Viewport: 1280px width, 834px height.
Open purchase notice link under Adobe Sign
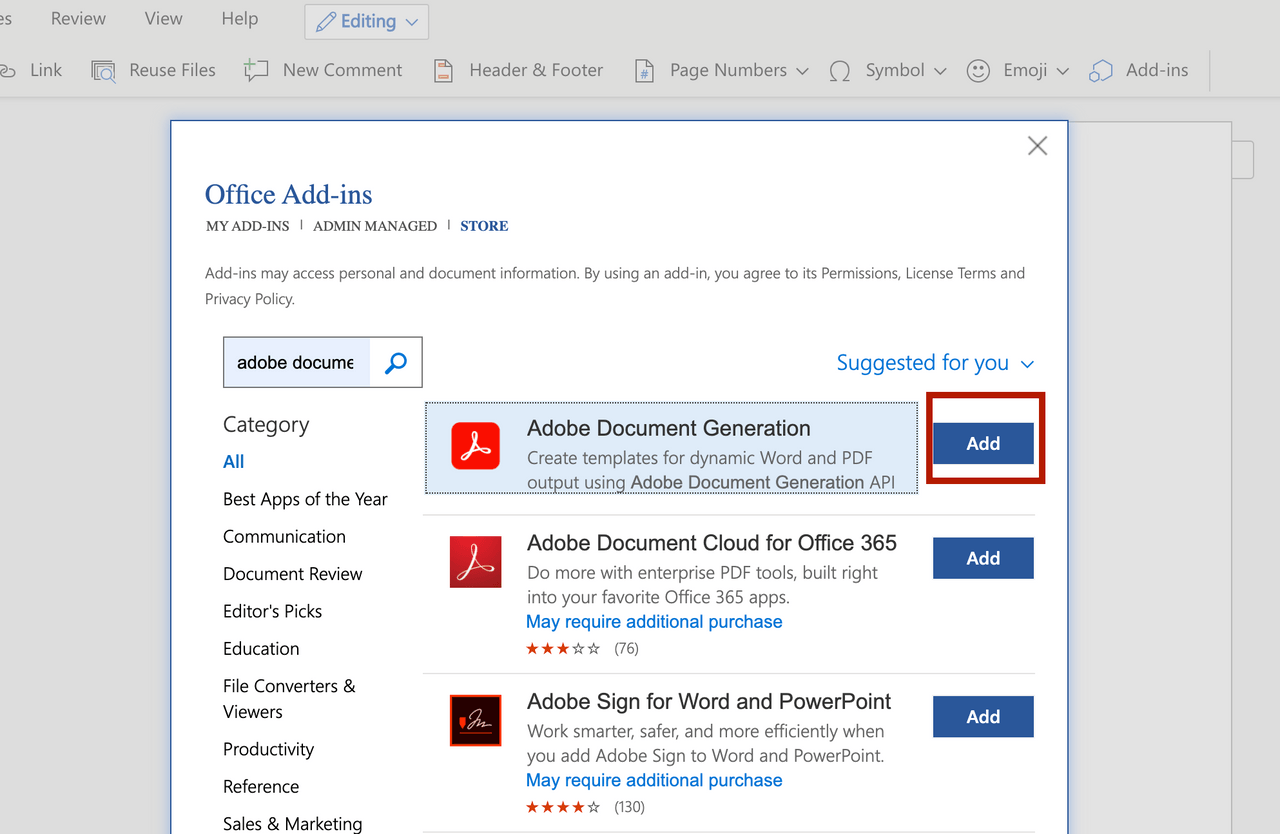coord(654,780)
